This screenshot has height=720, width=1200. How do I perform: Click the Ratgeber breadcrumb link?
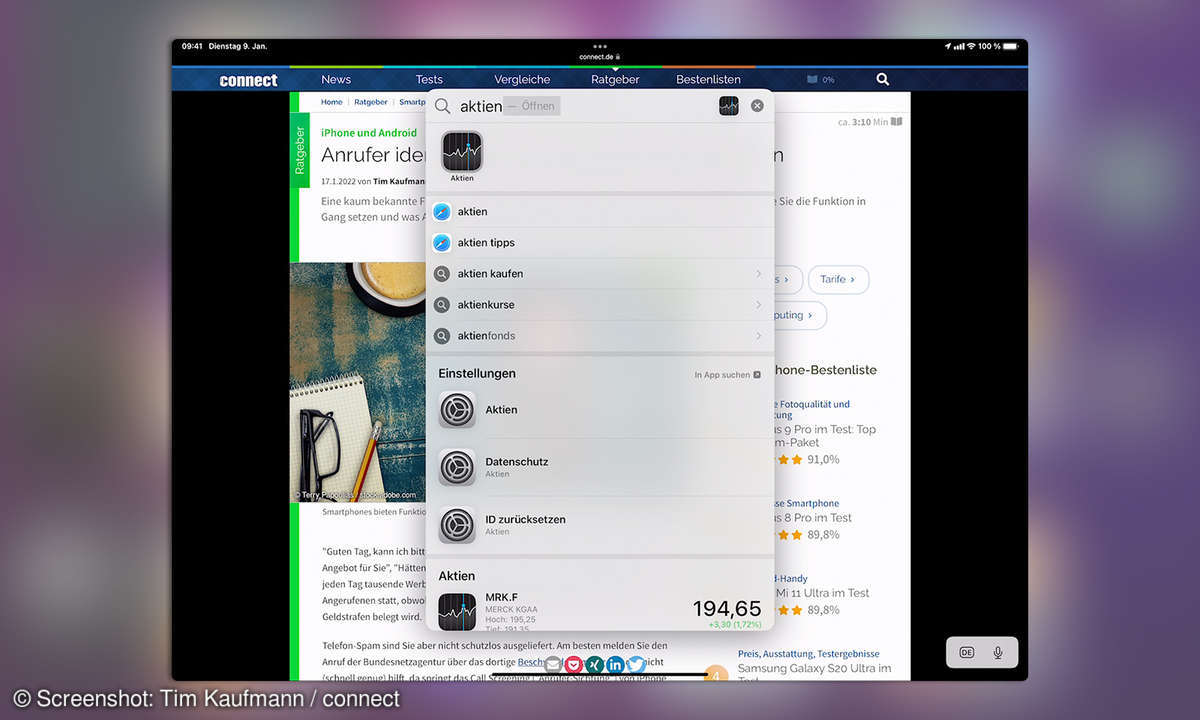tap(370, 102)
